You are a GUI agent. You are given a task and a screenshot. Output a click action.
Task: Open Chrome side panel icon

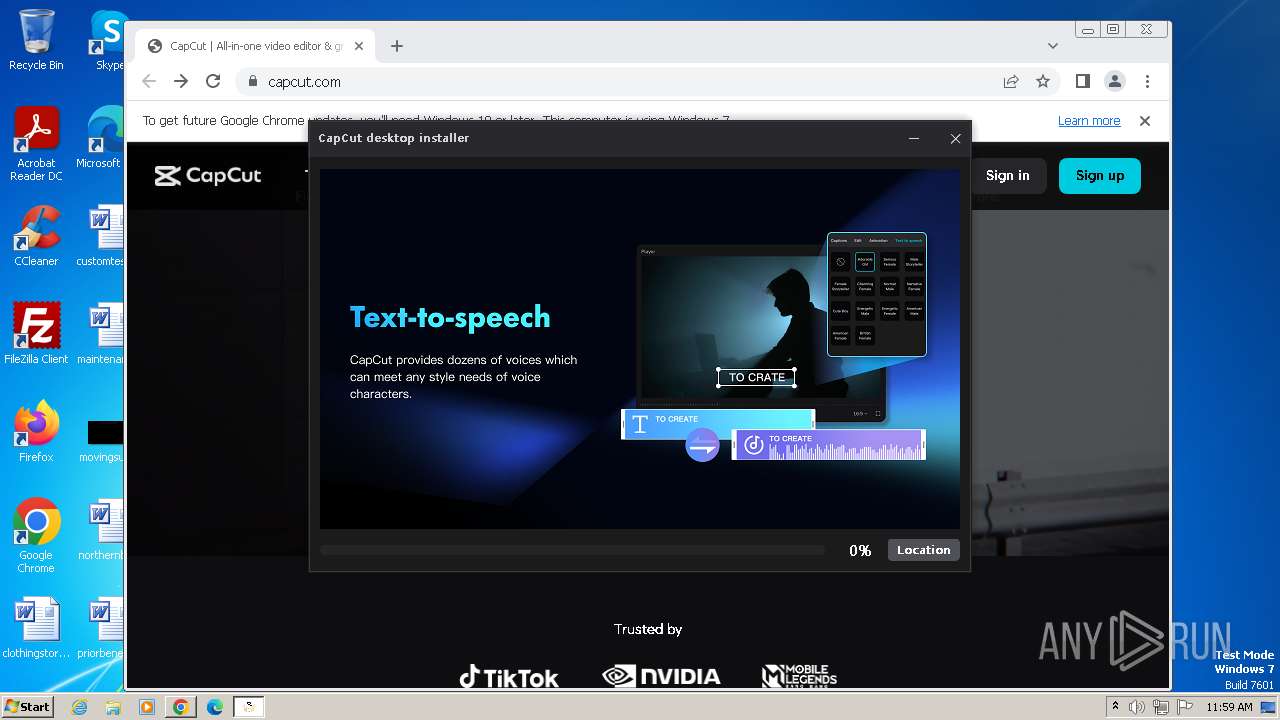[1082, 82]
